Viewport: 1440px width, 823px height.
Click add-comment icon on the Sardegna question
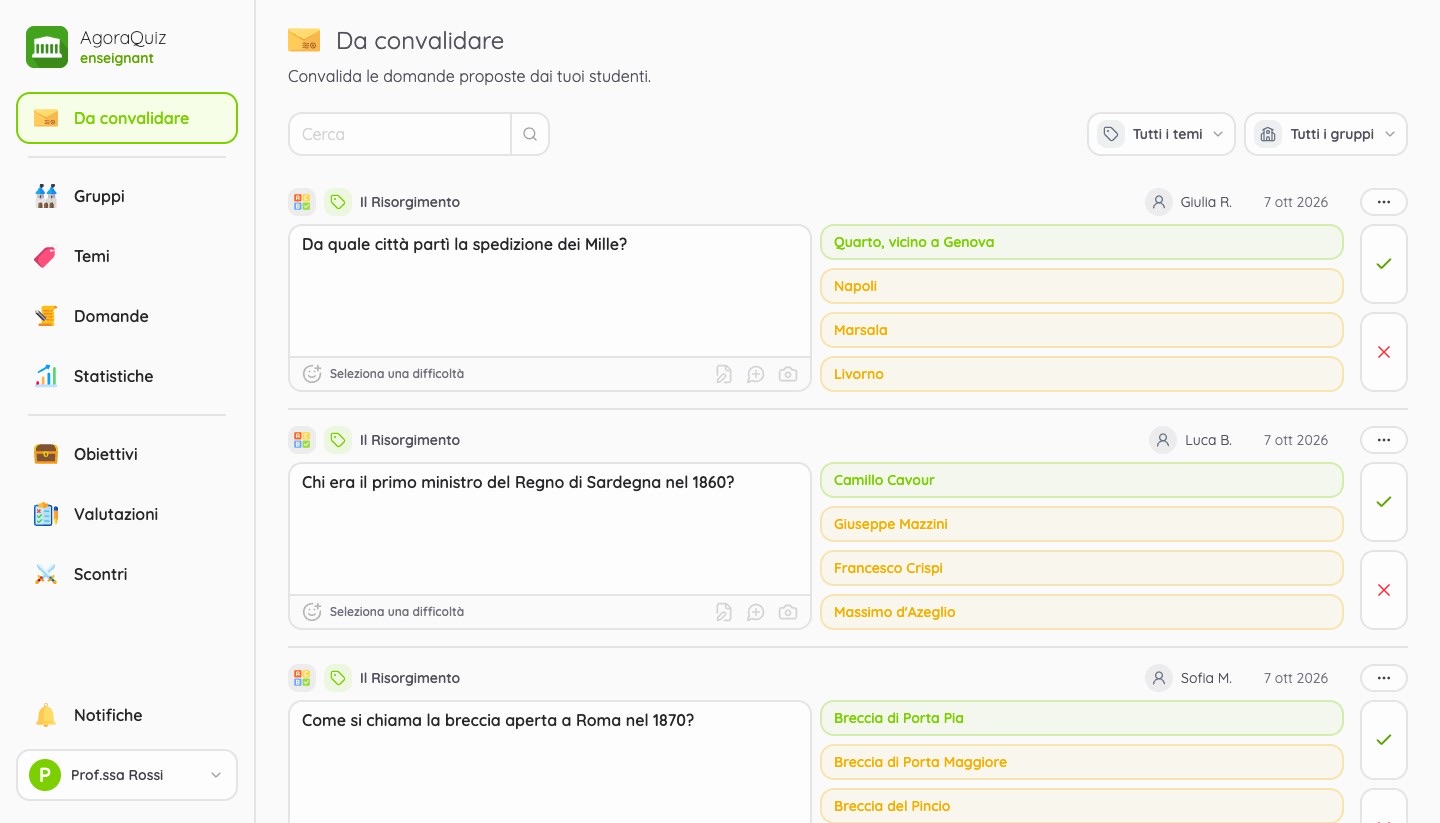(x=756, y=612)
